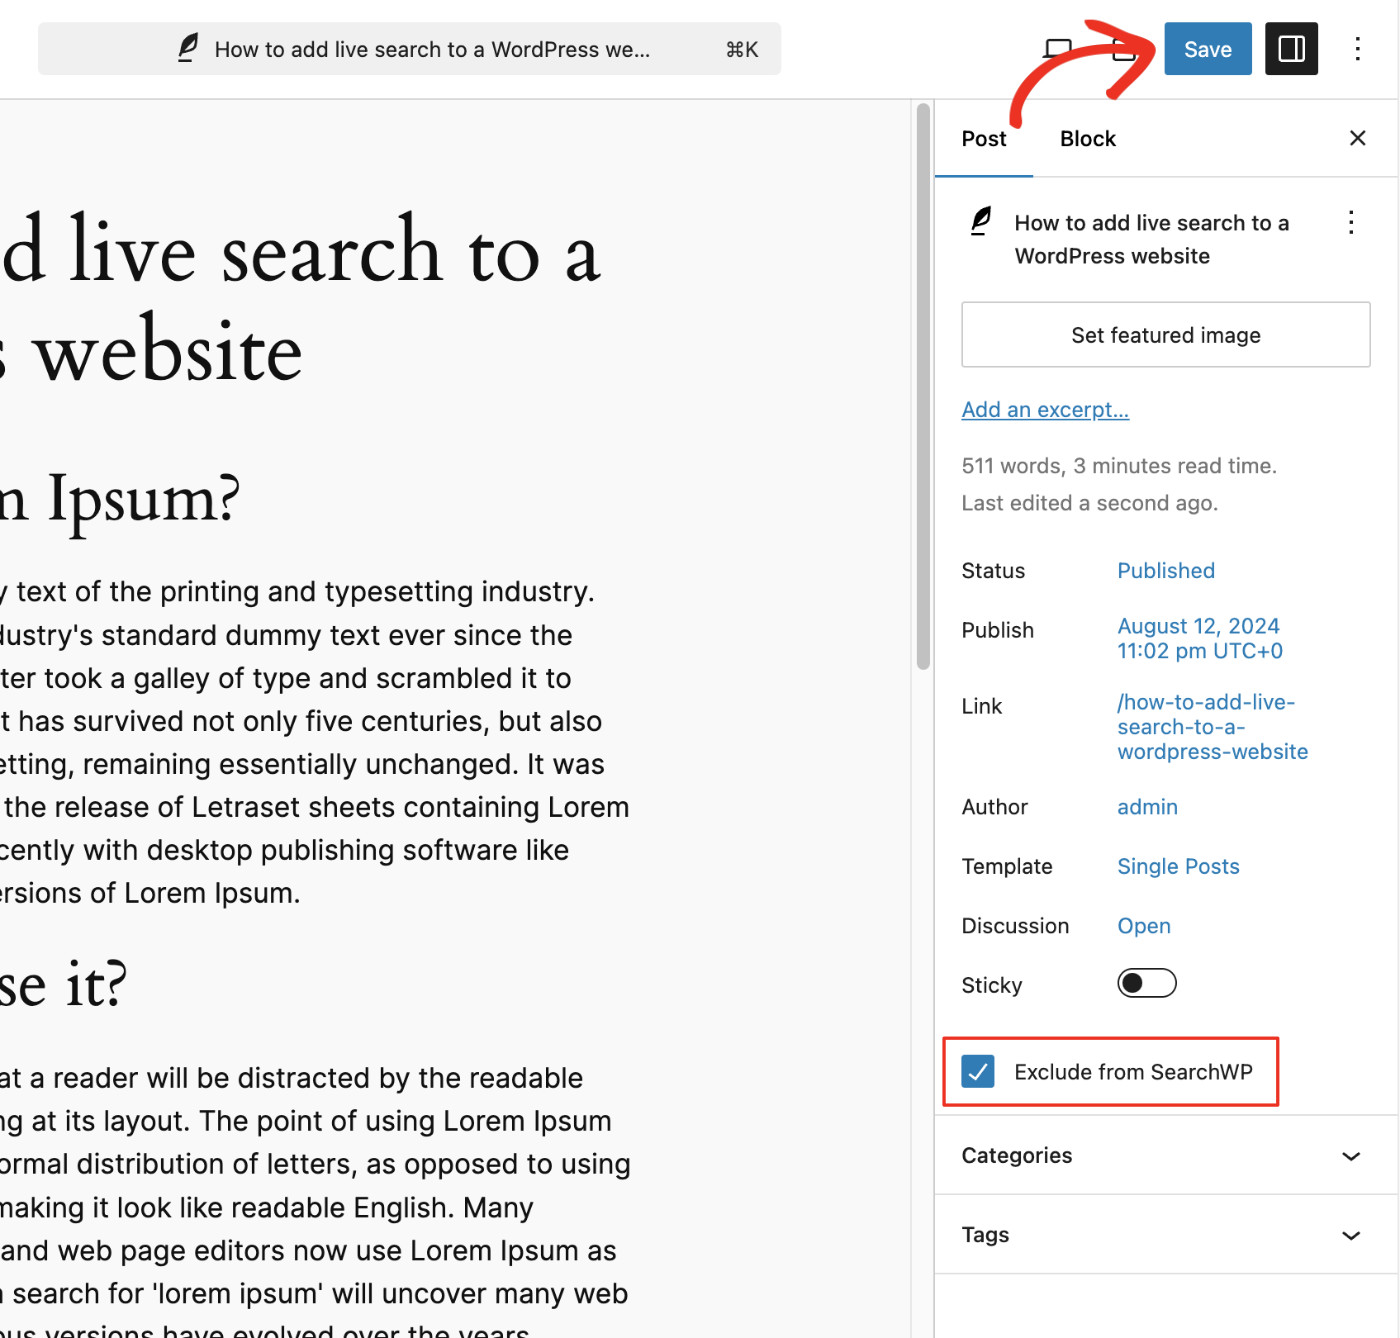
Task: Change post status via Published link
Action: 1166,570
